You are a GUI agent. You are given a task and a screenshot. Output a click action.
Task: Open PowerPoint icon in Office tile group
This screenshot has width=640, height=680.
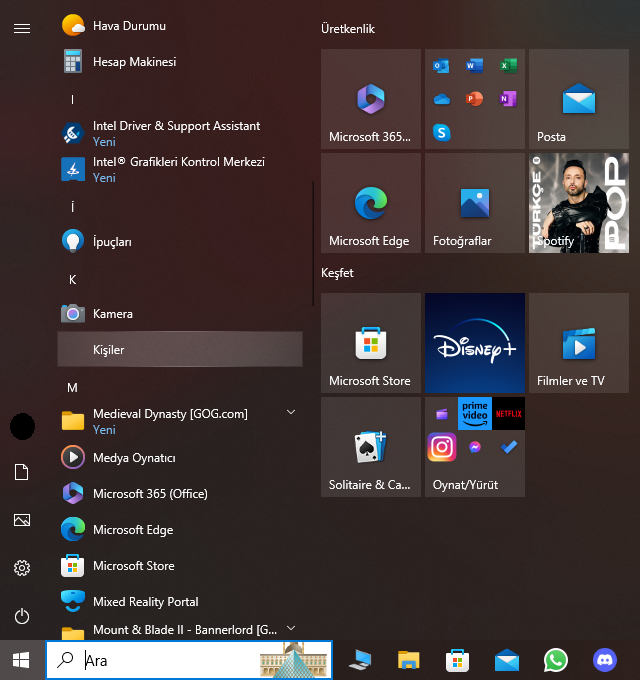tap(474, 99)
